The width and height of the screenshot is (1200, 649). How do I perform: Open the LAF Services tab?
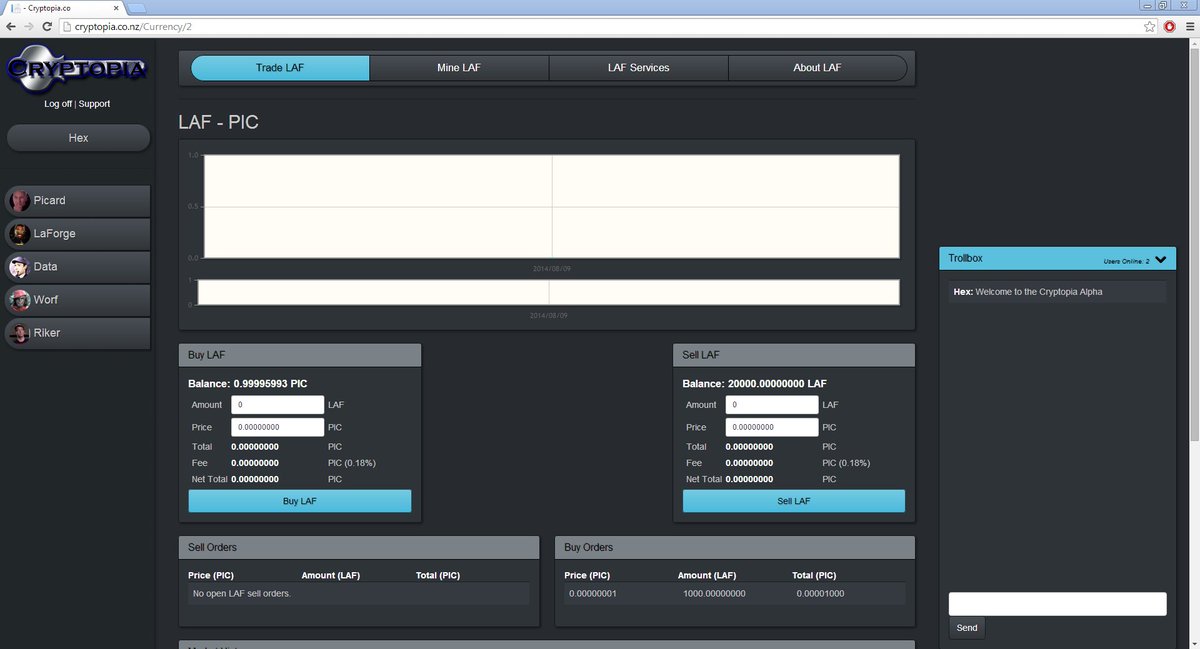[638, 67]
